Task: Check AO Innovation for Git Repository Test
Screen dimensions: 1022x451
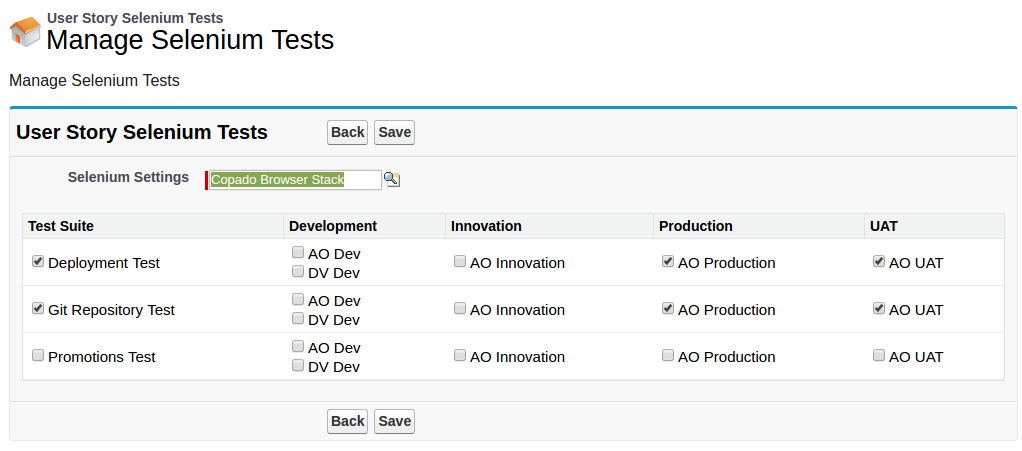Action: [x=460, y=309]
